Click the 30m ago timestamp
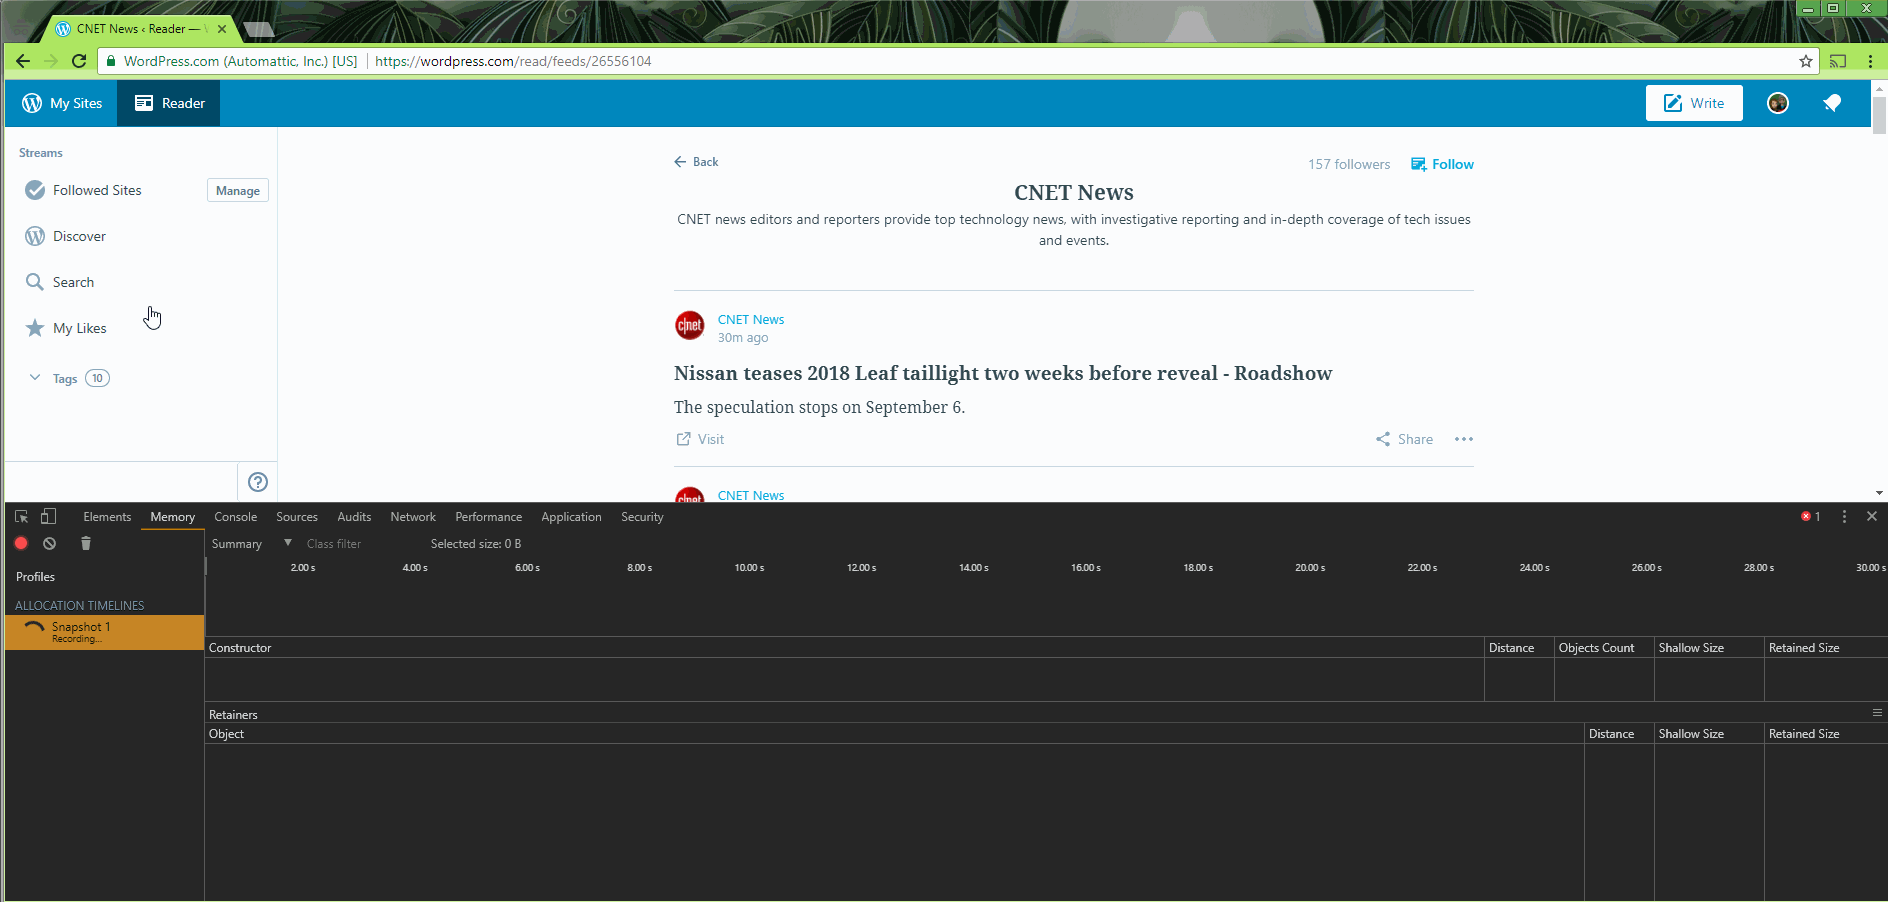This screenshot has height=902, width=1888. tap(743, 338)
